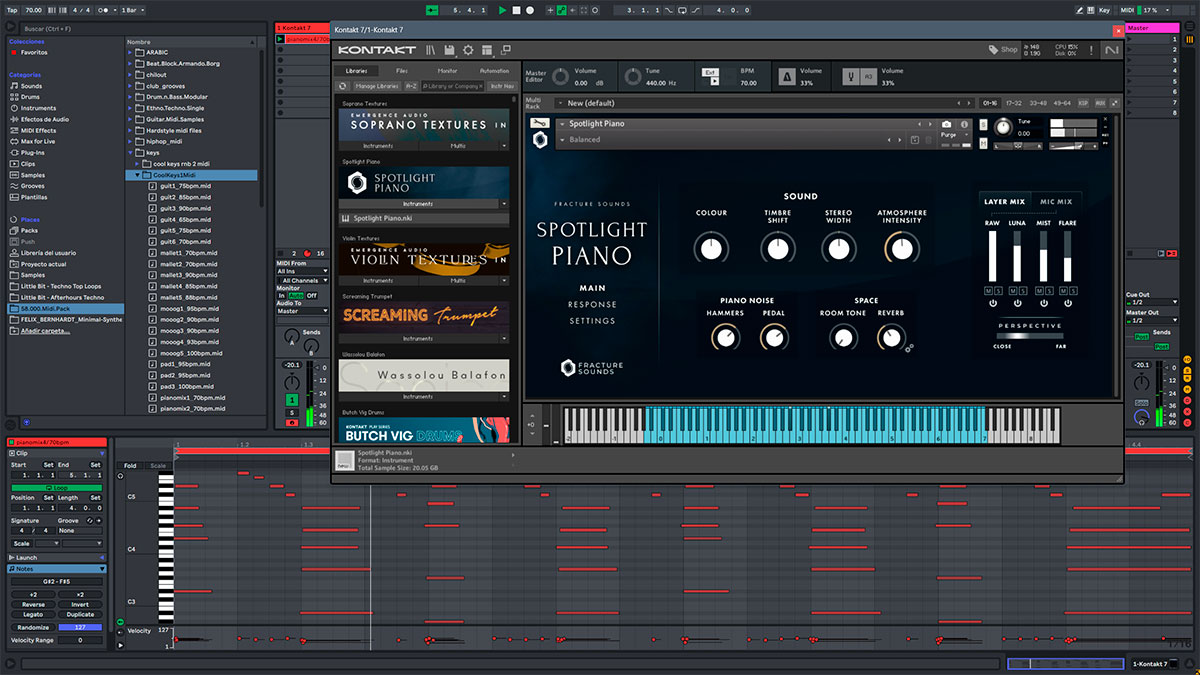Viewport: 1200px width, 675px height.
Task: Switch to the Kontakt Files tab
Action: pos(401,71)
